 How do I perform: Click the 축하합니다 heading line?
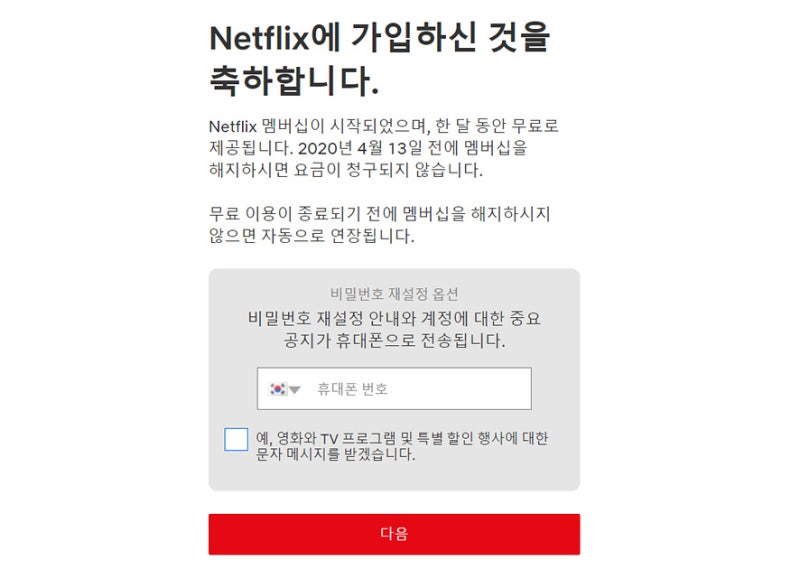[294, 81]
